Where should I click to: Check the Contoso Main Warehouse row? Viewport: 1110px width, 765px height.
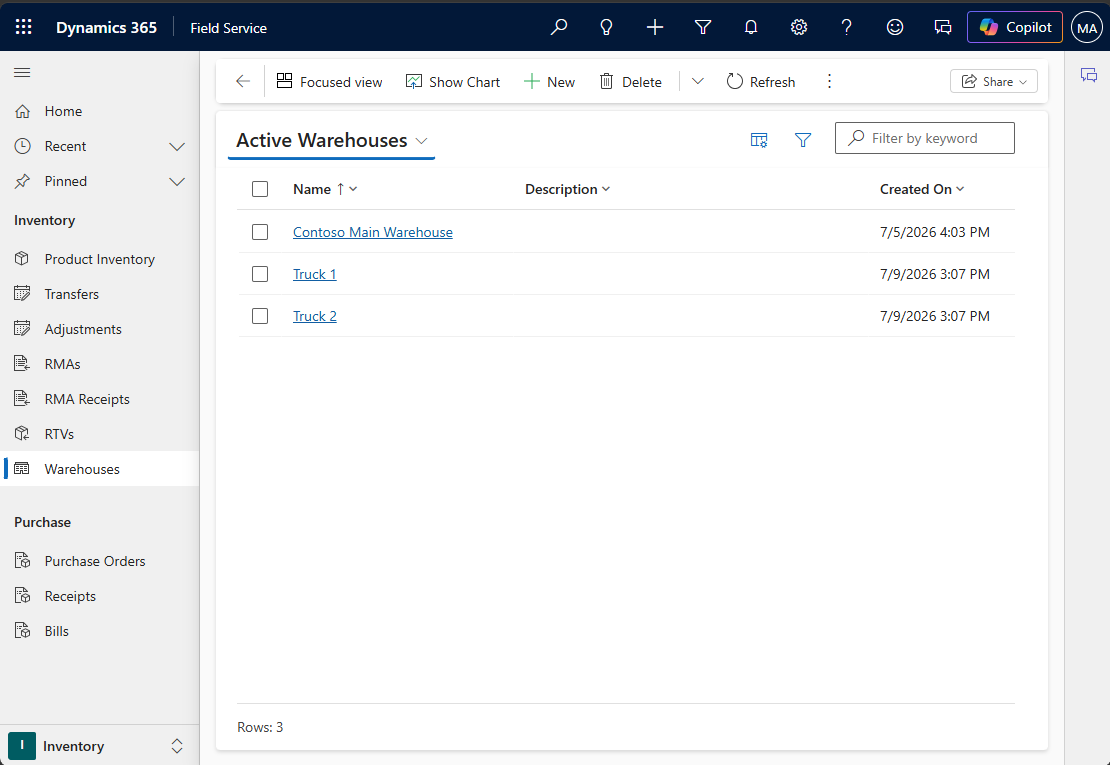click(260, 232)
